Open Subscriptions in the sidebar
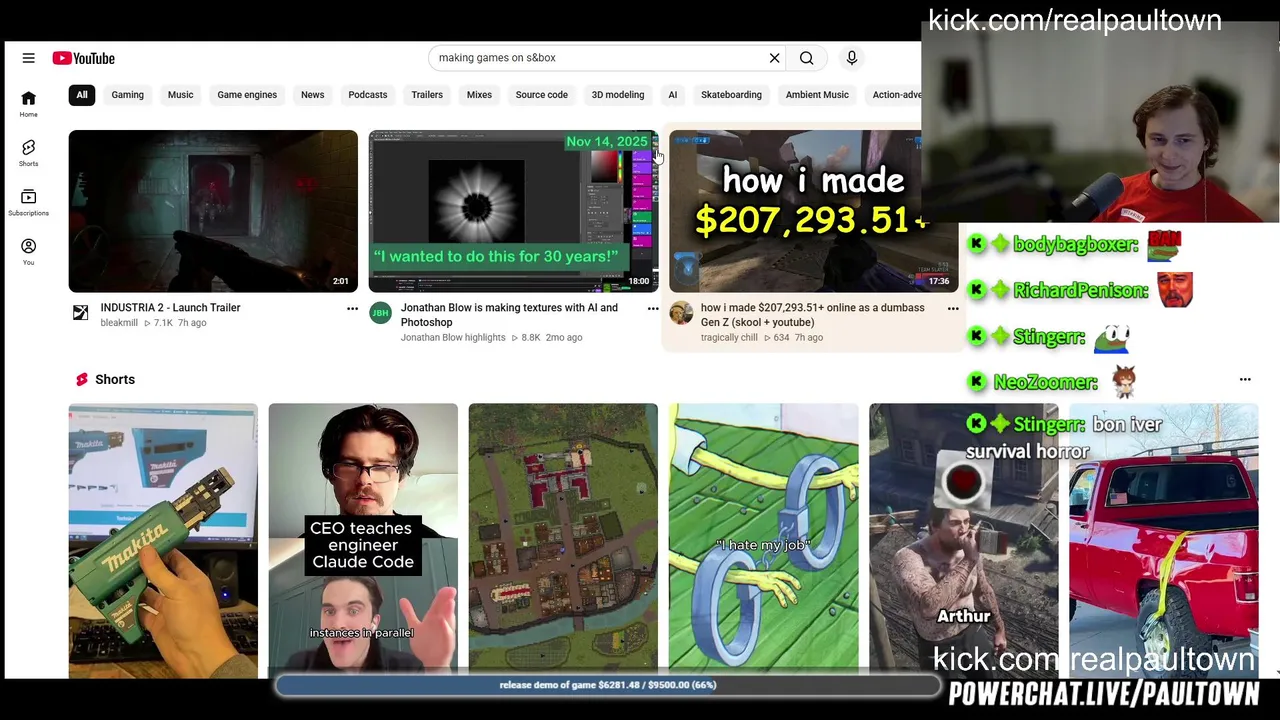The image size is (1280, 720). [x=28, y=203]
